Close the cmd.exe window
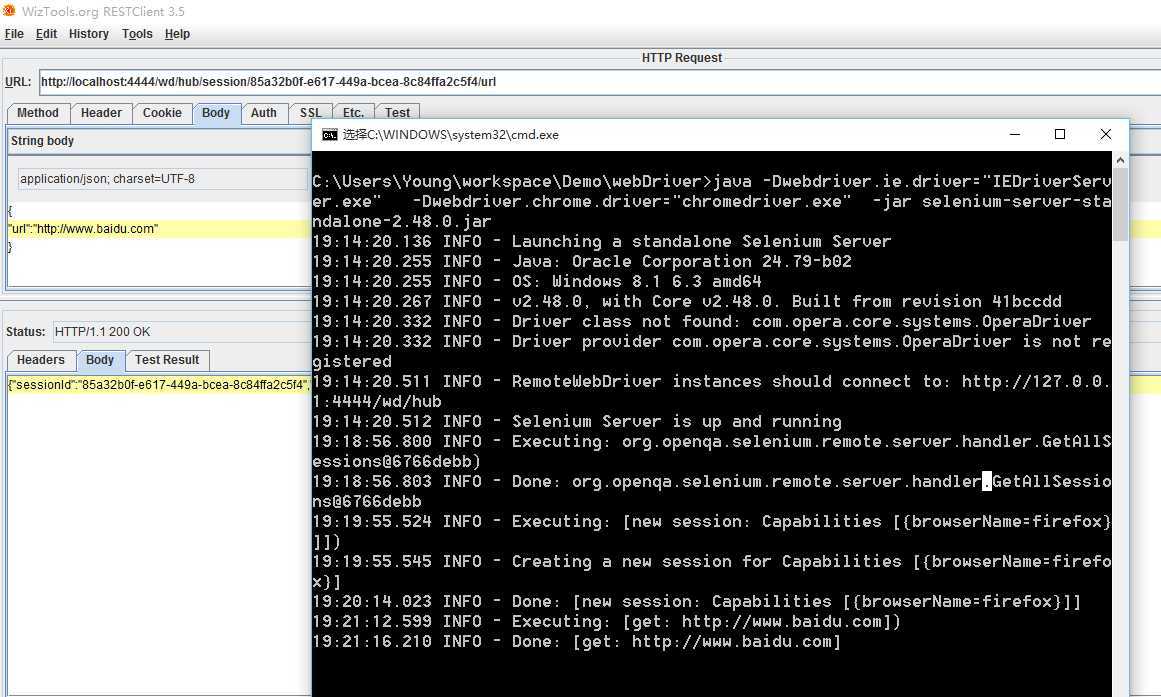 pos(1105,134)
